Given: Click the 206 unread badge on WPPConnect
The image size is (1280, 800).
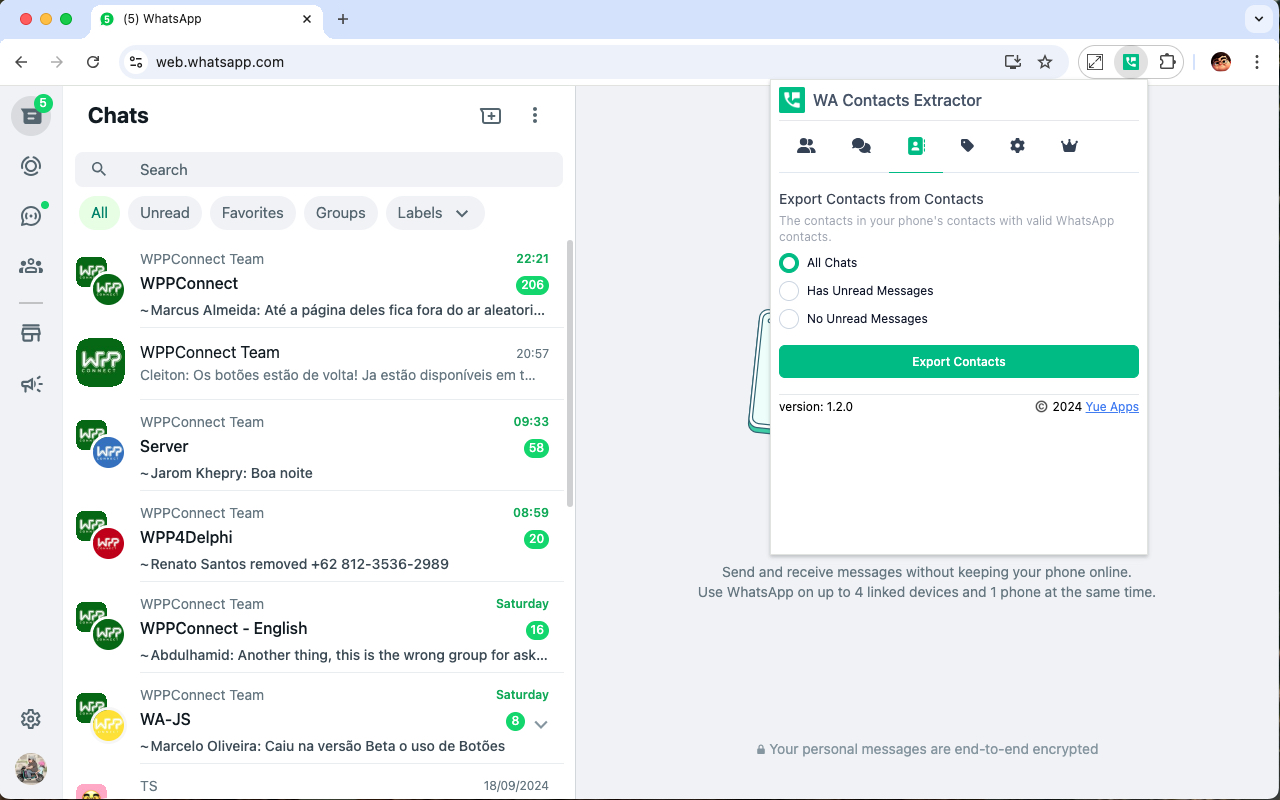Looking at the screenshot, I should tap(533, 285).
